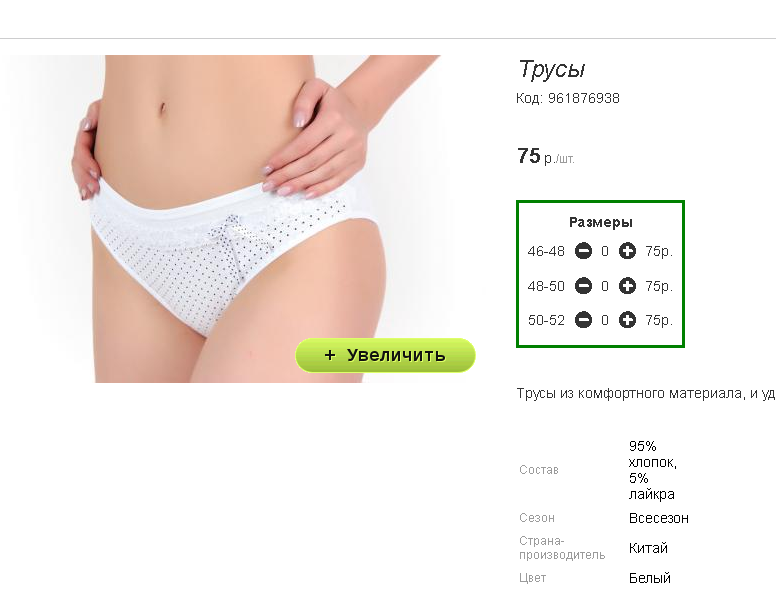The width and height of the screenshot is (776, 596).
Task: Increase quantity for size 48-50
Action: (x=627, y=286)
